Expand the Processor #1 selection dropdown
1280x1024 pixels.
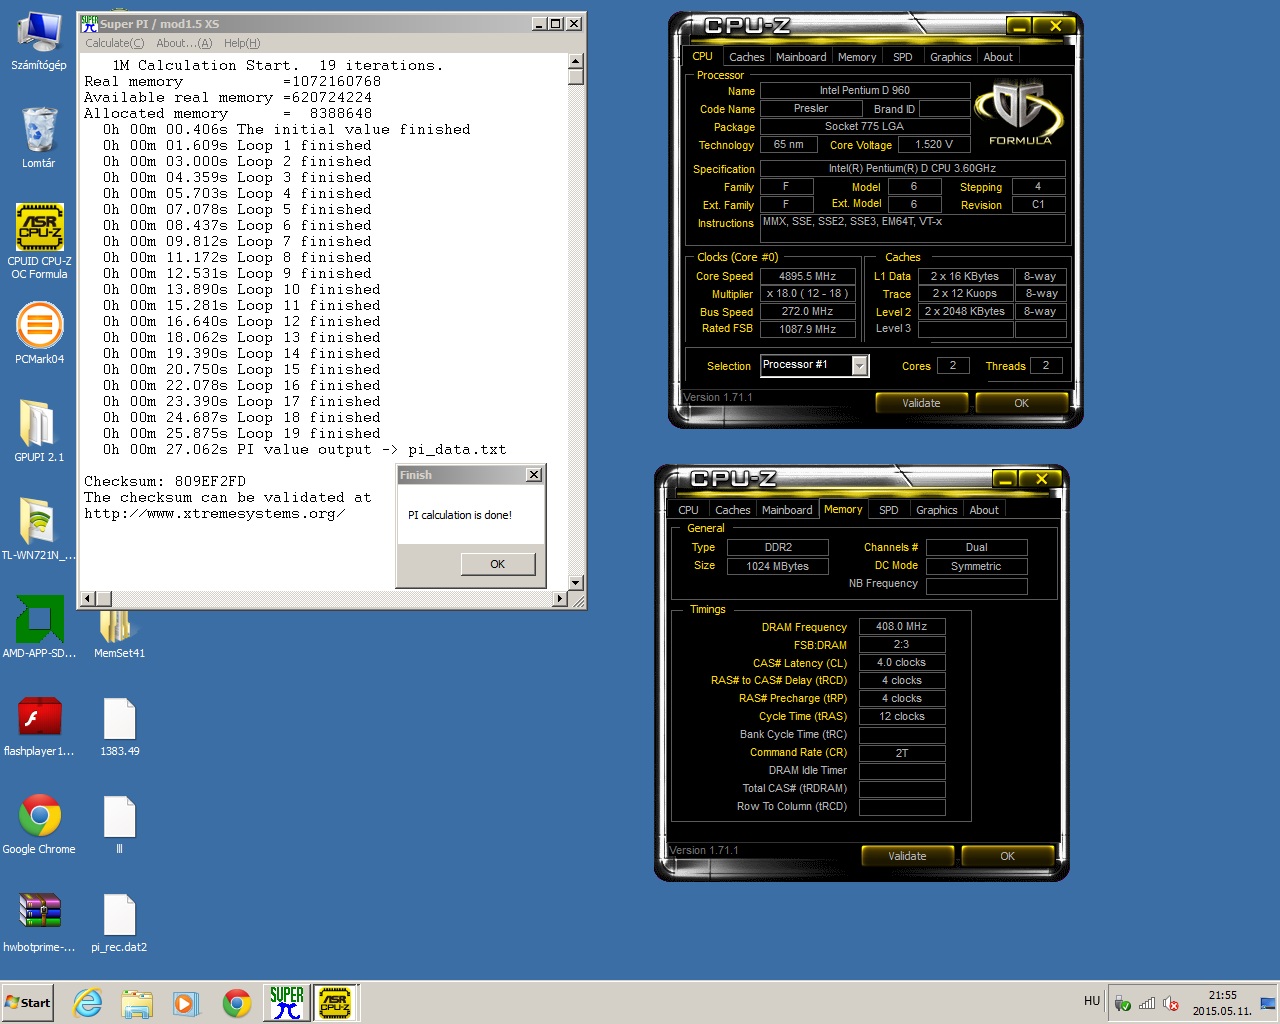pos(859,366)
